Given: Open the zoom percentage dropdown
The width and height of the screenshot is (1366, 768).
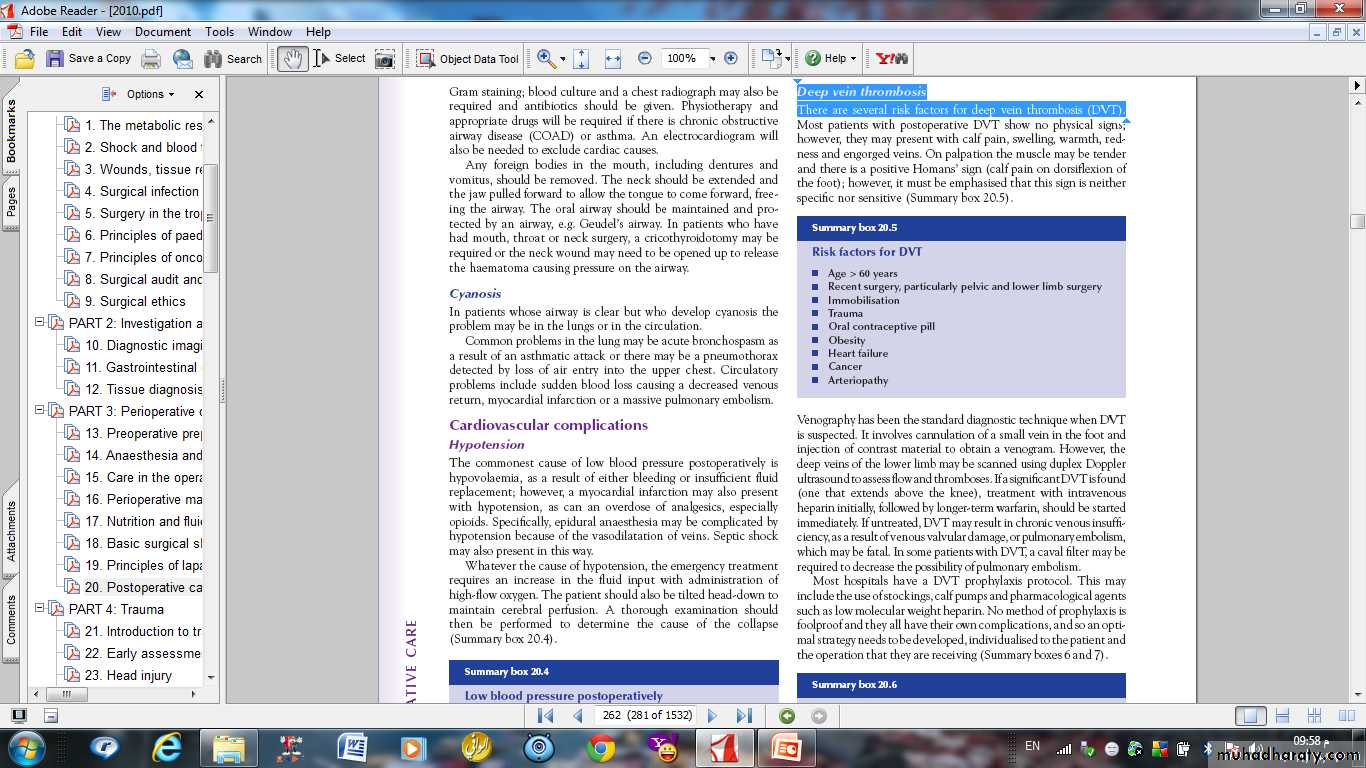Looking at the screenshot, I should click(x=711, y=59).
